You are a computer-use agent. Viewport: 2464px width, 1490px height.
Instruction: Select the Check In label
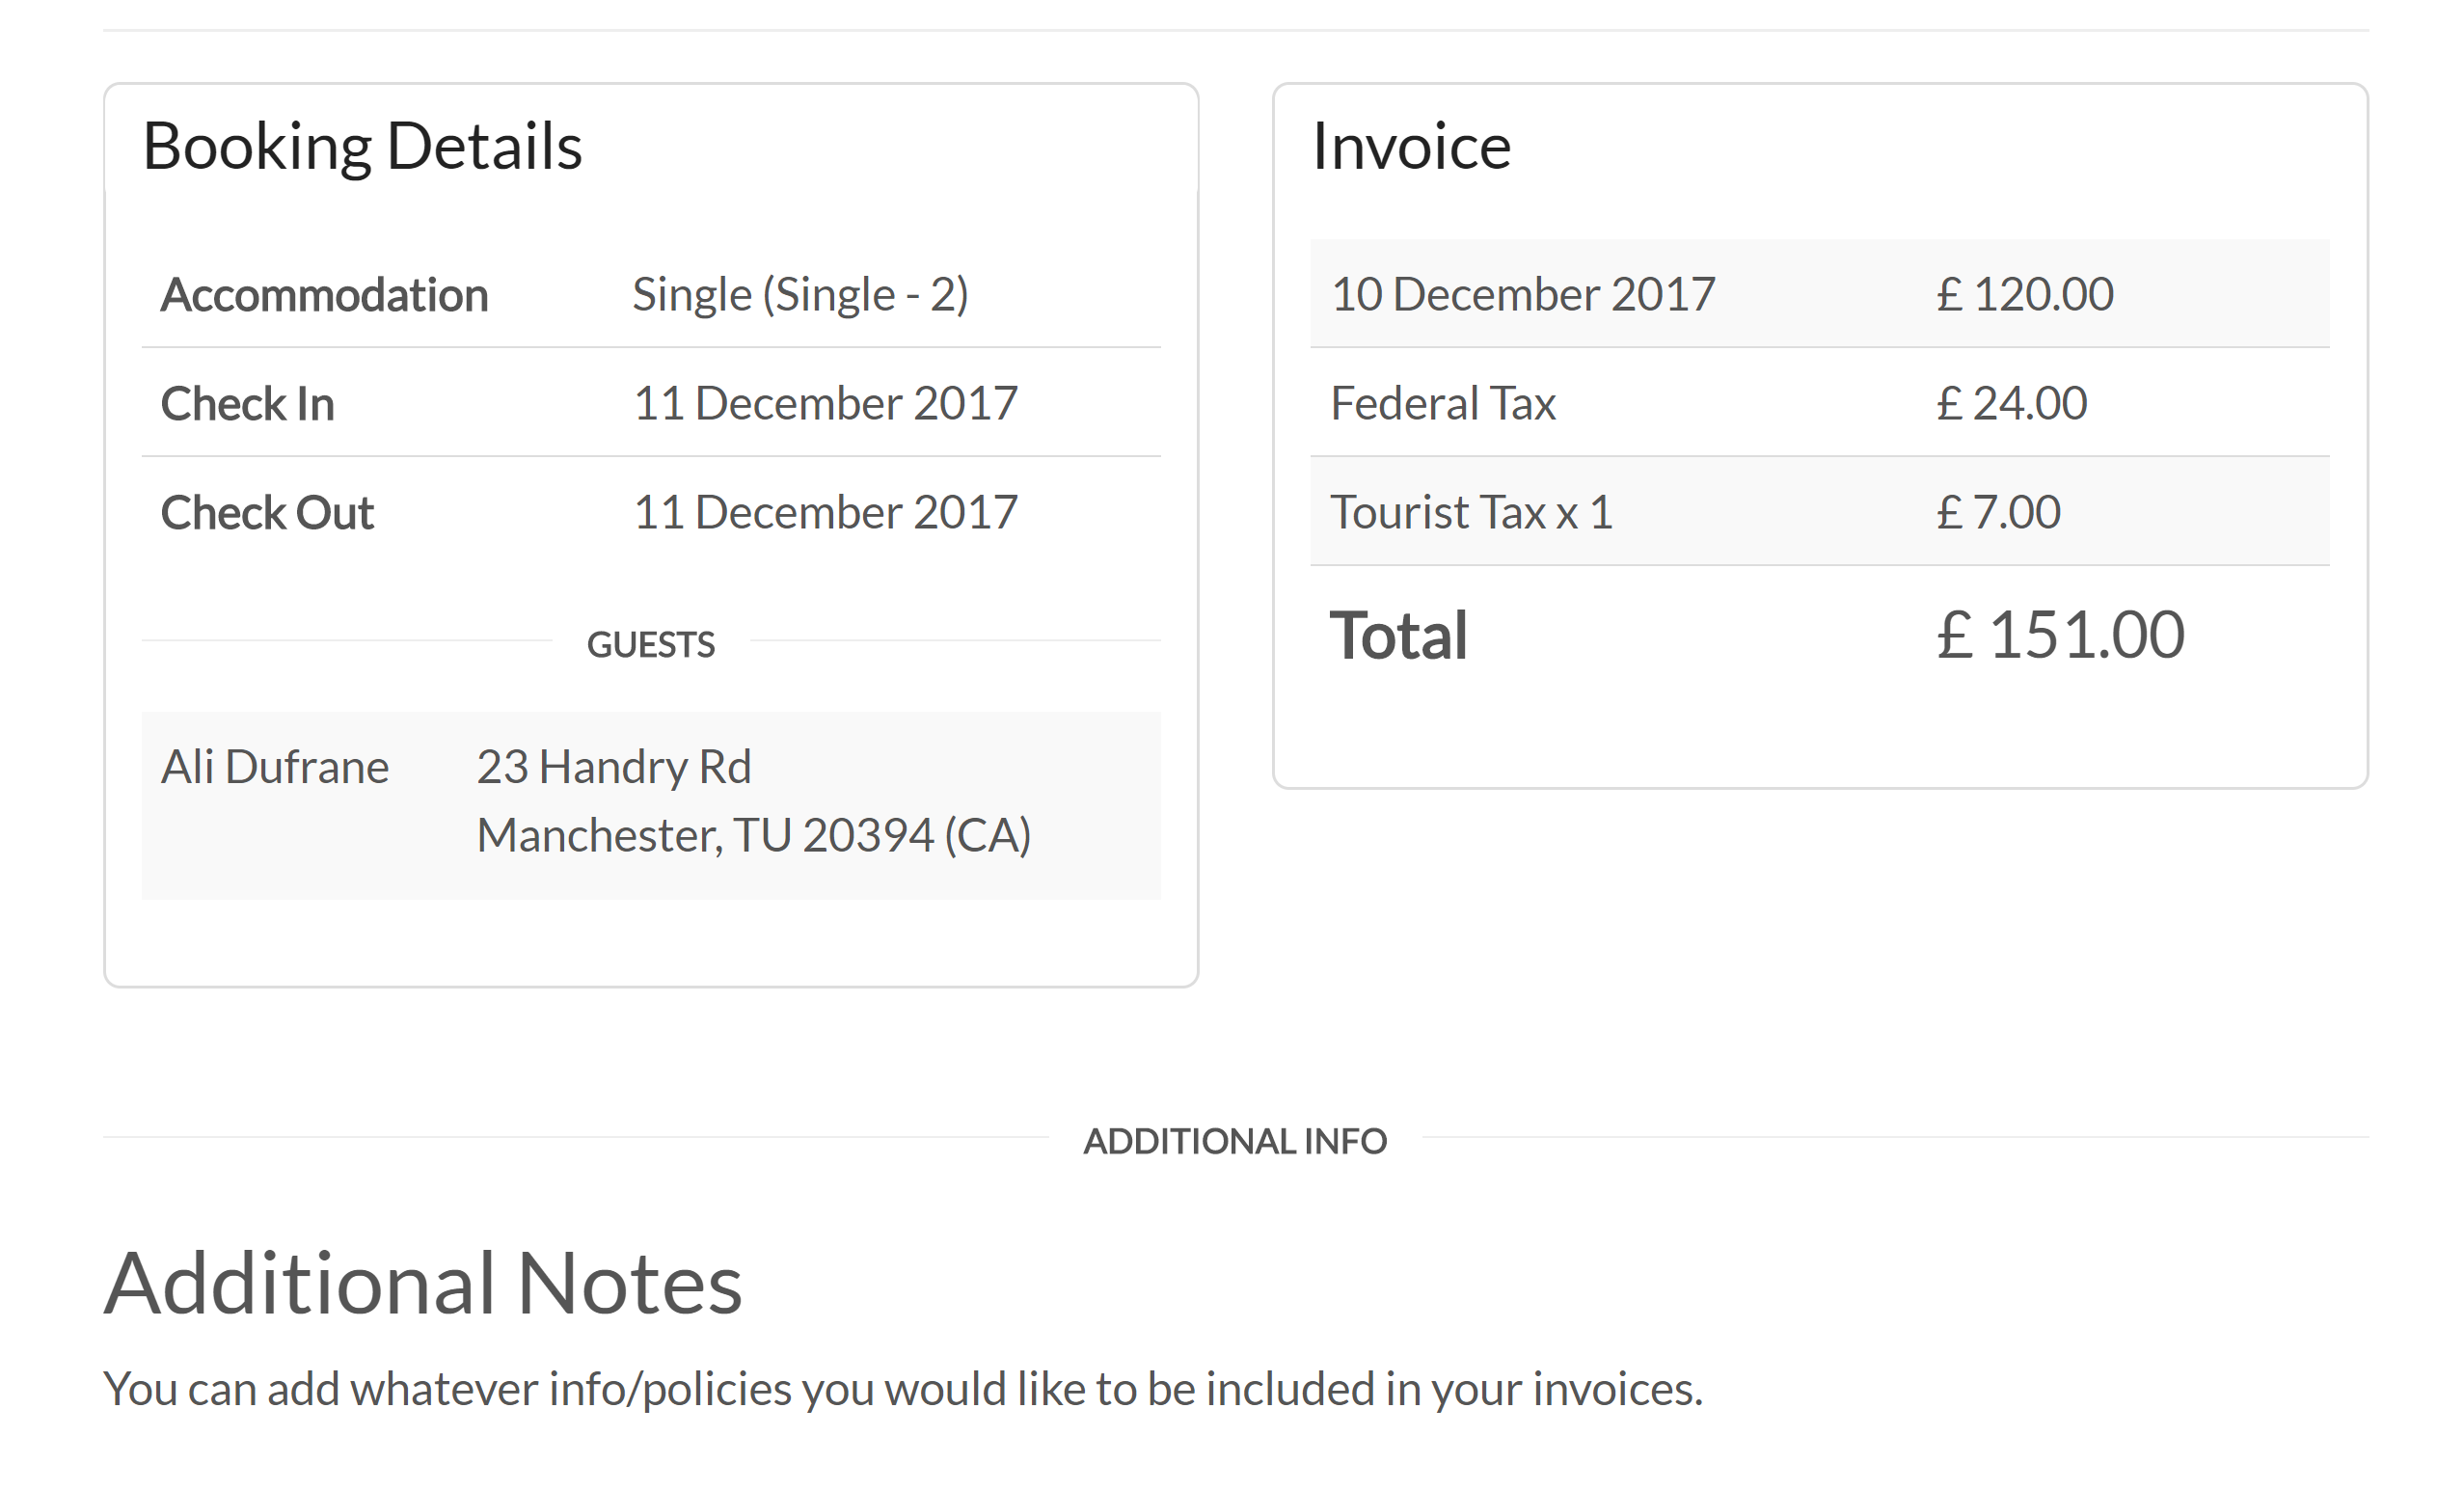click(247, 403)
